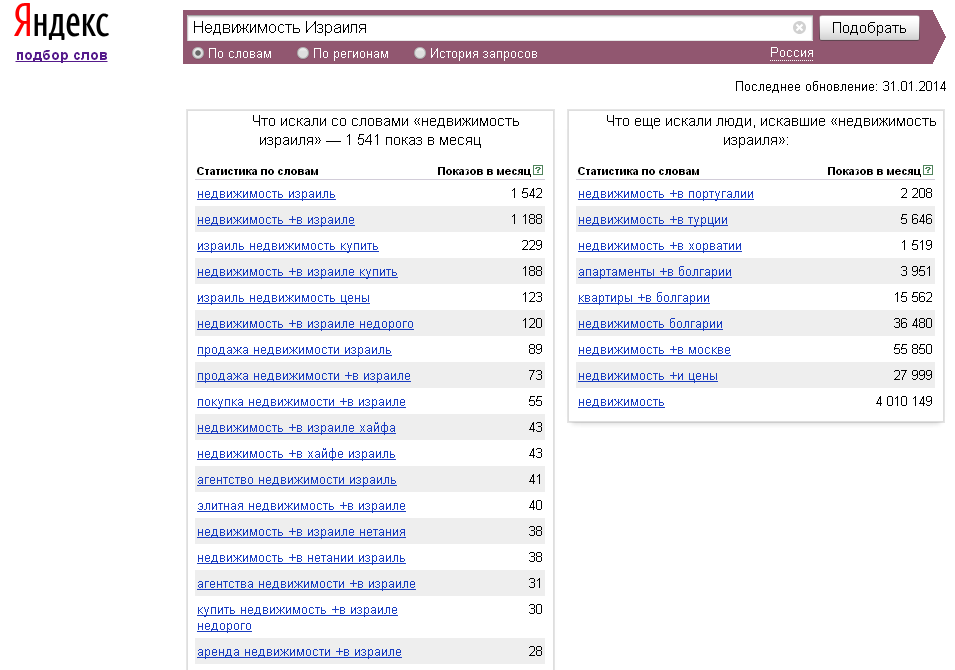Click the 1 542 impressions value
Viewport: 955px width, 670px height.
click(x=527, y=193)
